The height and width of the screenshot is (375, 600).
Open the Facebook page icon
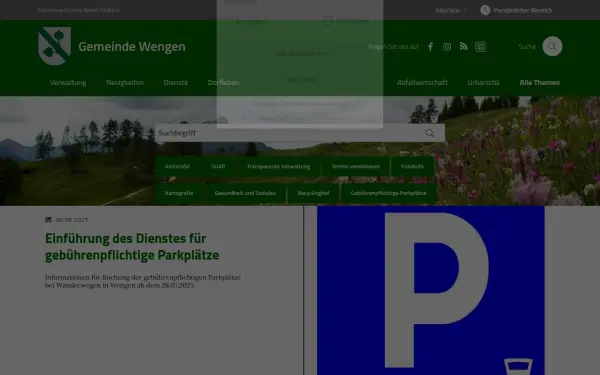point(430,47)
